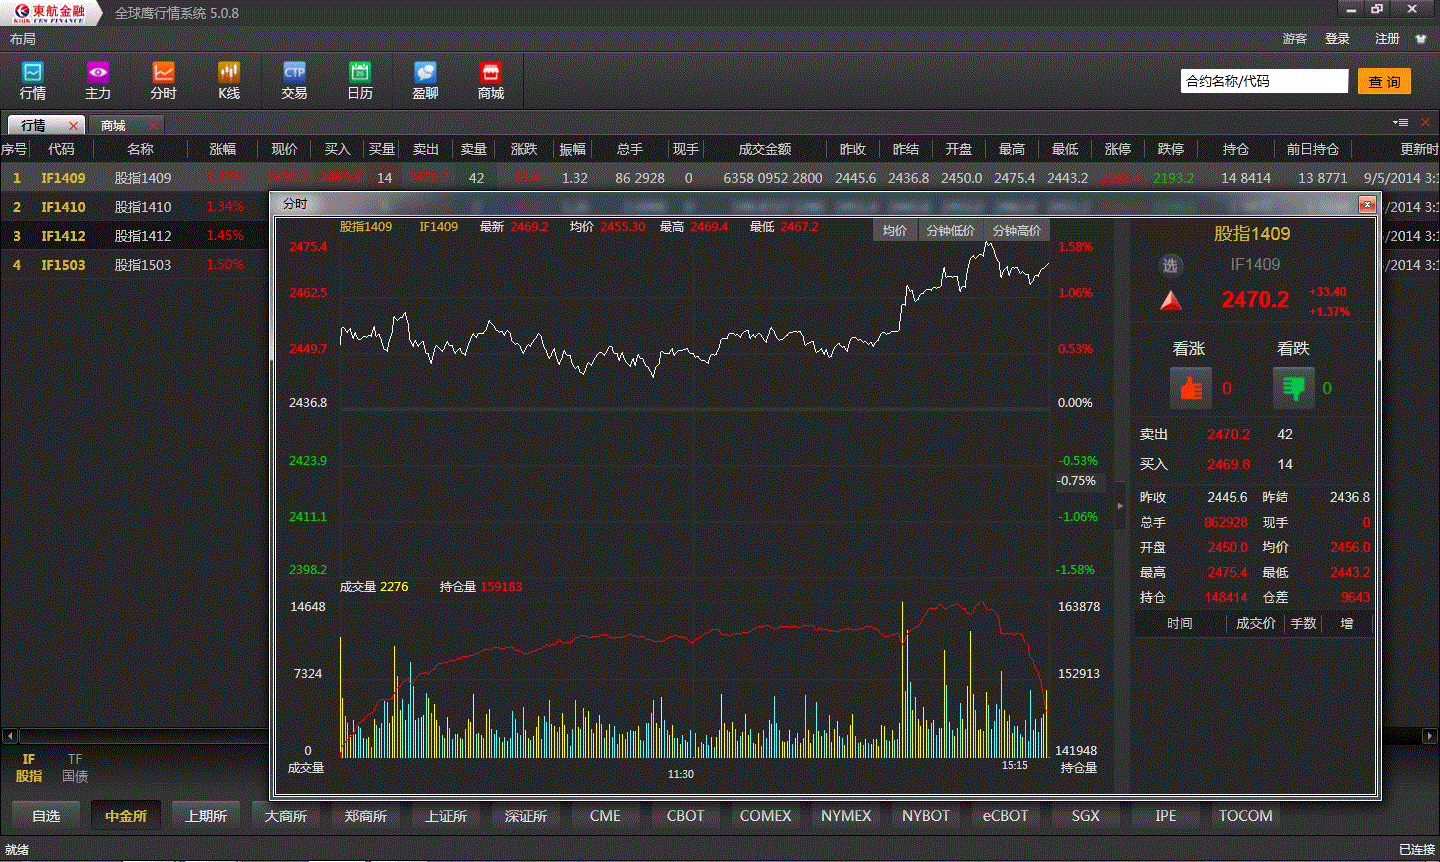
Task: Select the IF1412 row in quote table
Action: tap(135, 236)
